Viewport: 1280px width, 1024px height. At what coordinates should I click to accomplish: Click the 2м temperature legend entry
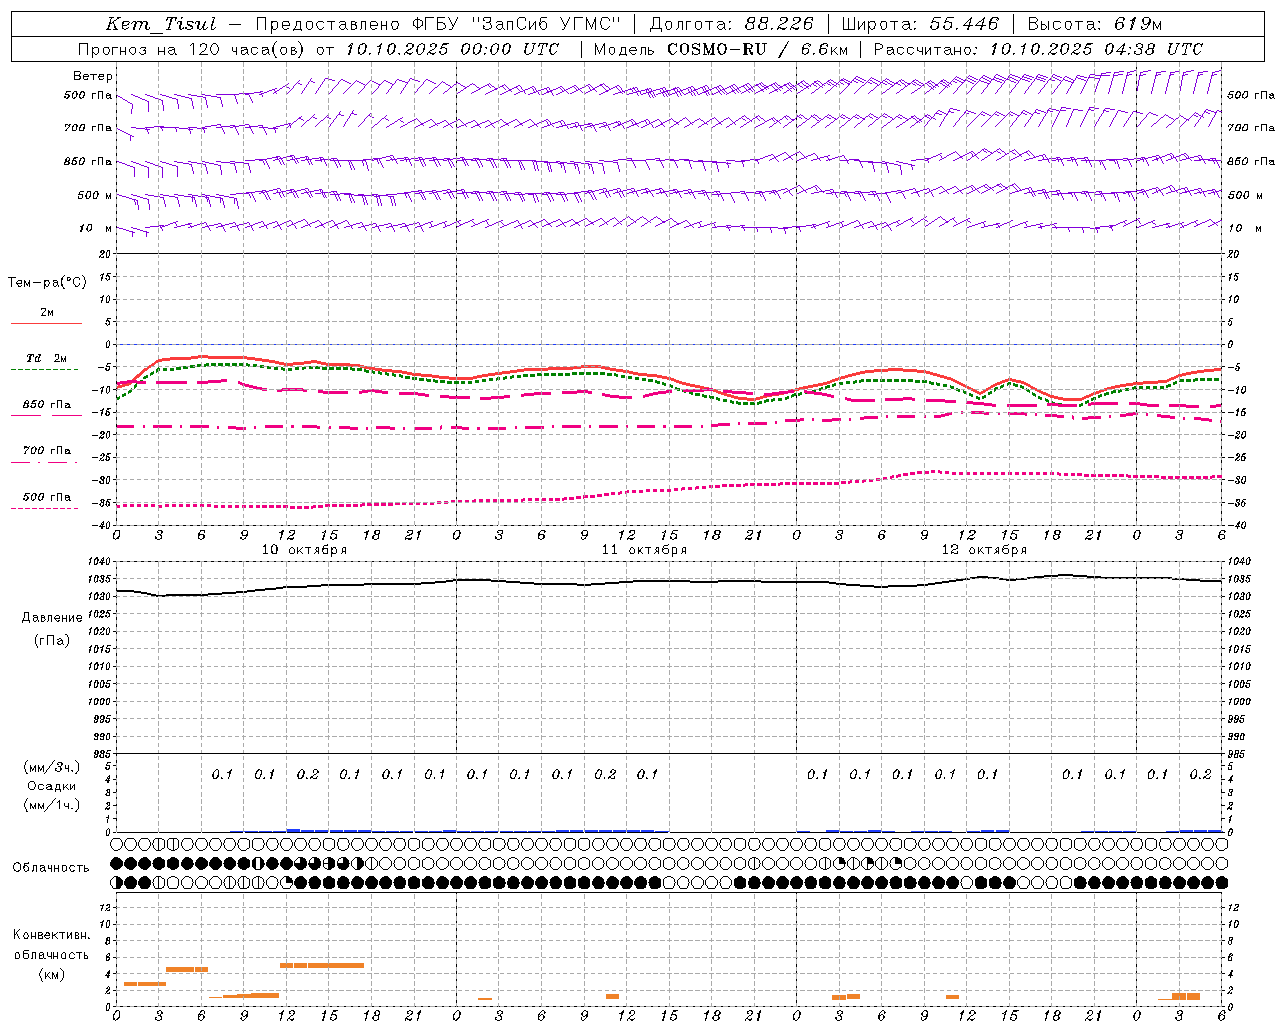point(47,312)
